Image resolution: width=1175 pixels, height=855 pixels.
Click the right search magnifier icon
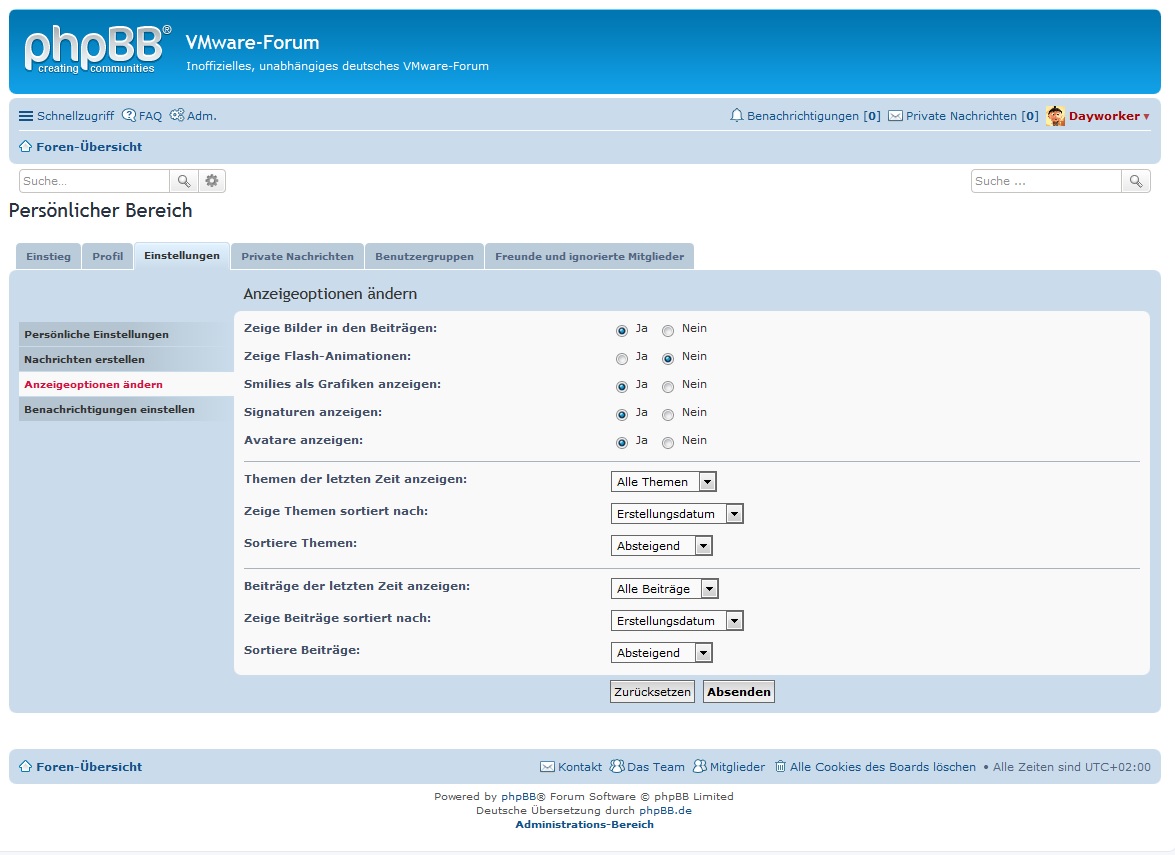[x=1135, y=181]
